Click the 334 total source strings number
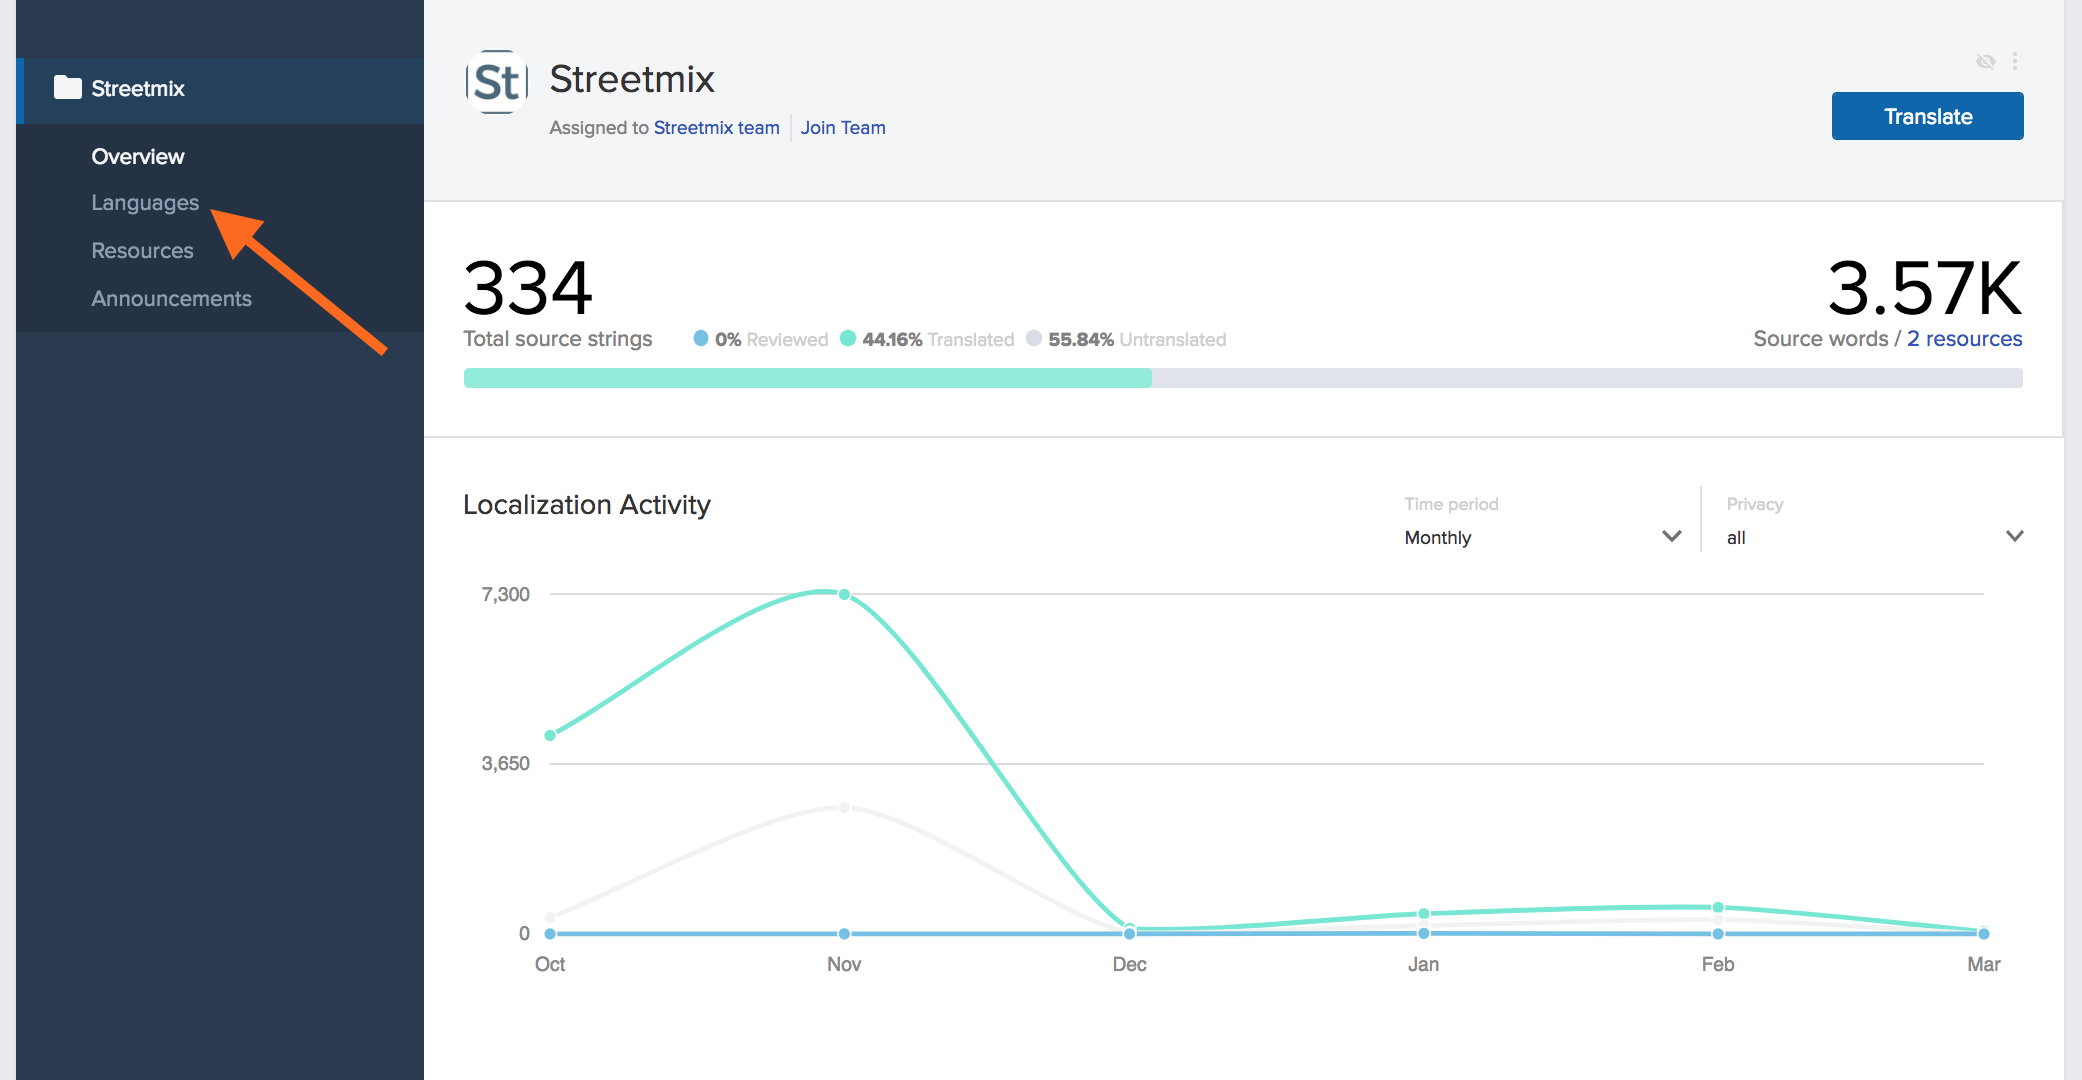Image resolution: width=2082 pixels, height=1080 pixels. pos(528,289)
